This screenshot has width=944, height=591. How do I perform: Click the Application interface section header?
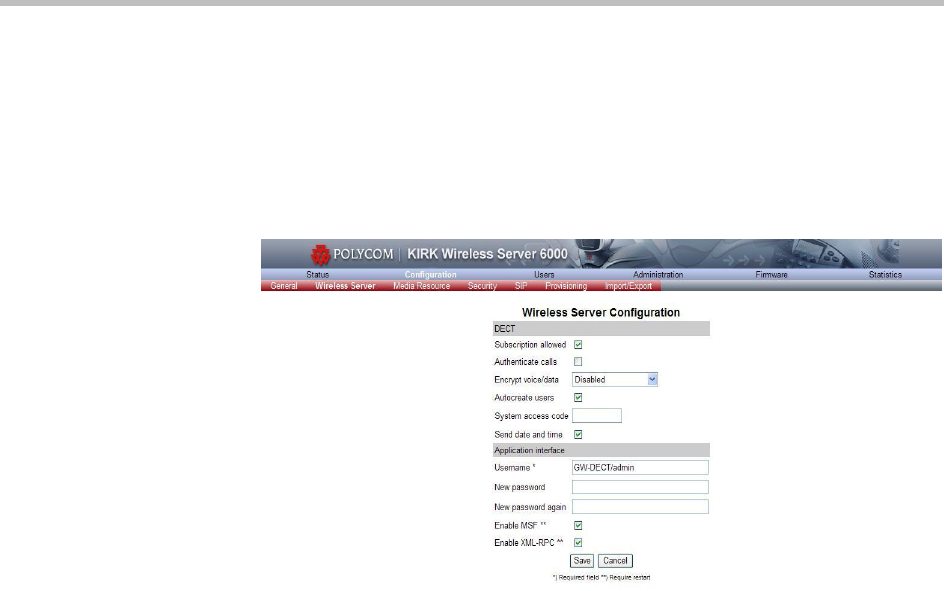(601, 450)
